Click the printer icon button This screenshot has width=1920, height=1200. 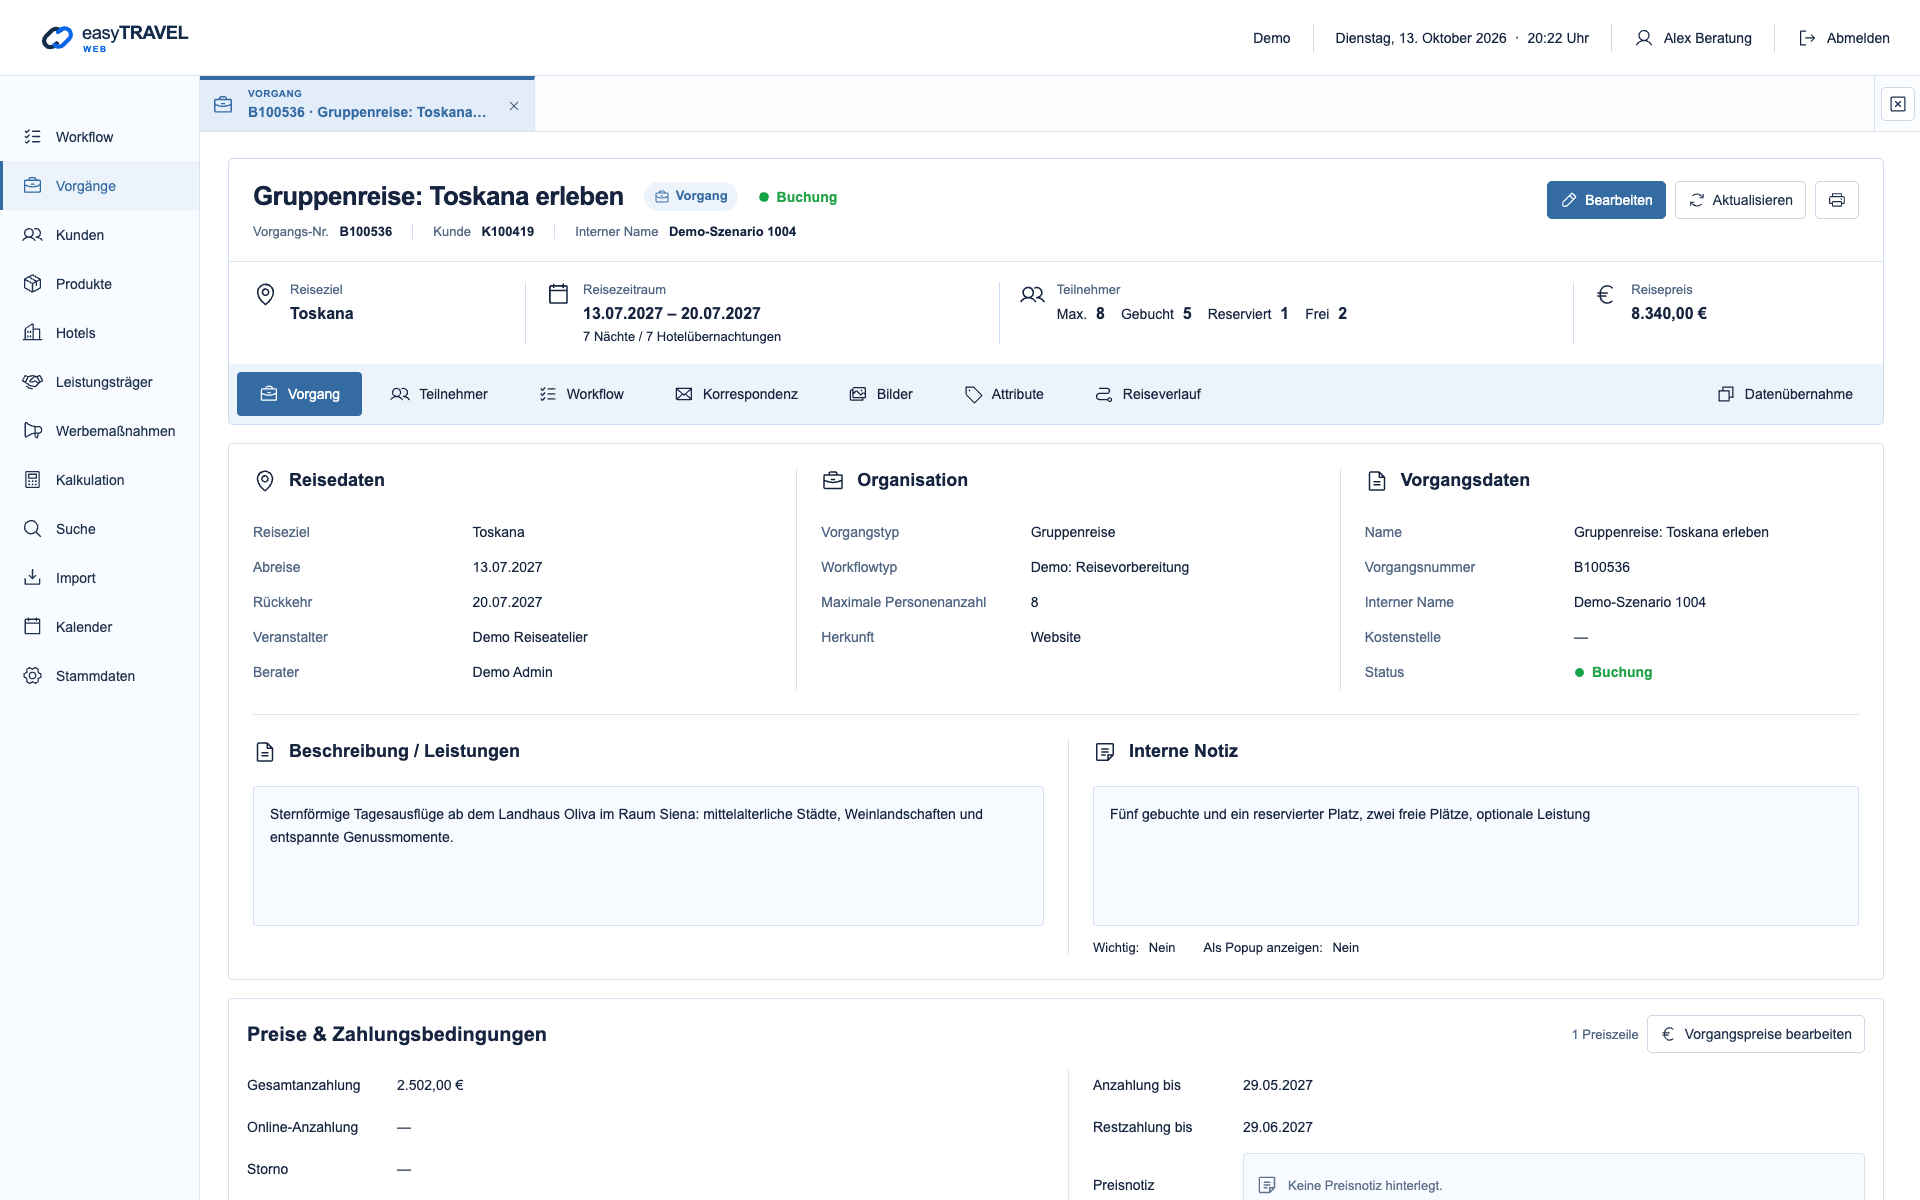(x=1836, y=200)
